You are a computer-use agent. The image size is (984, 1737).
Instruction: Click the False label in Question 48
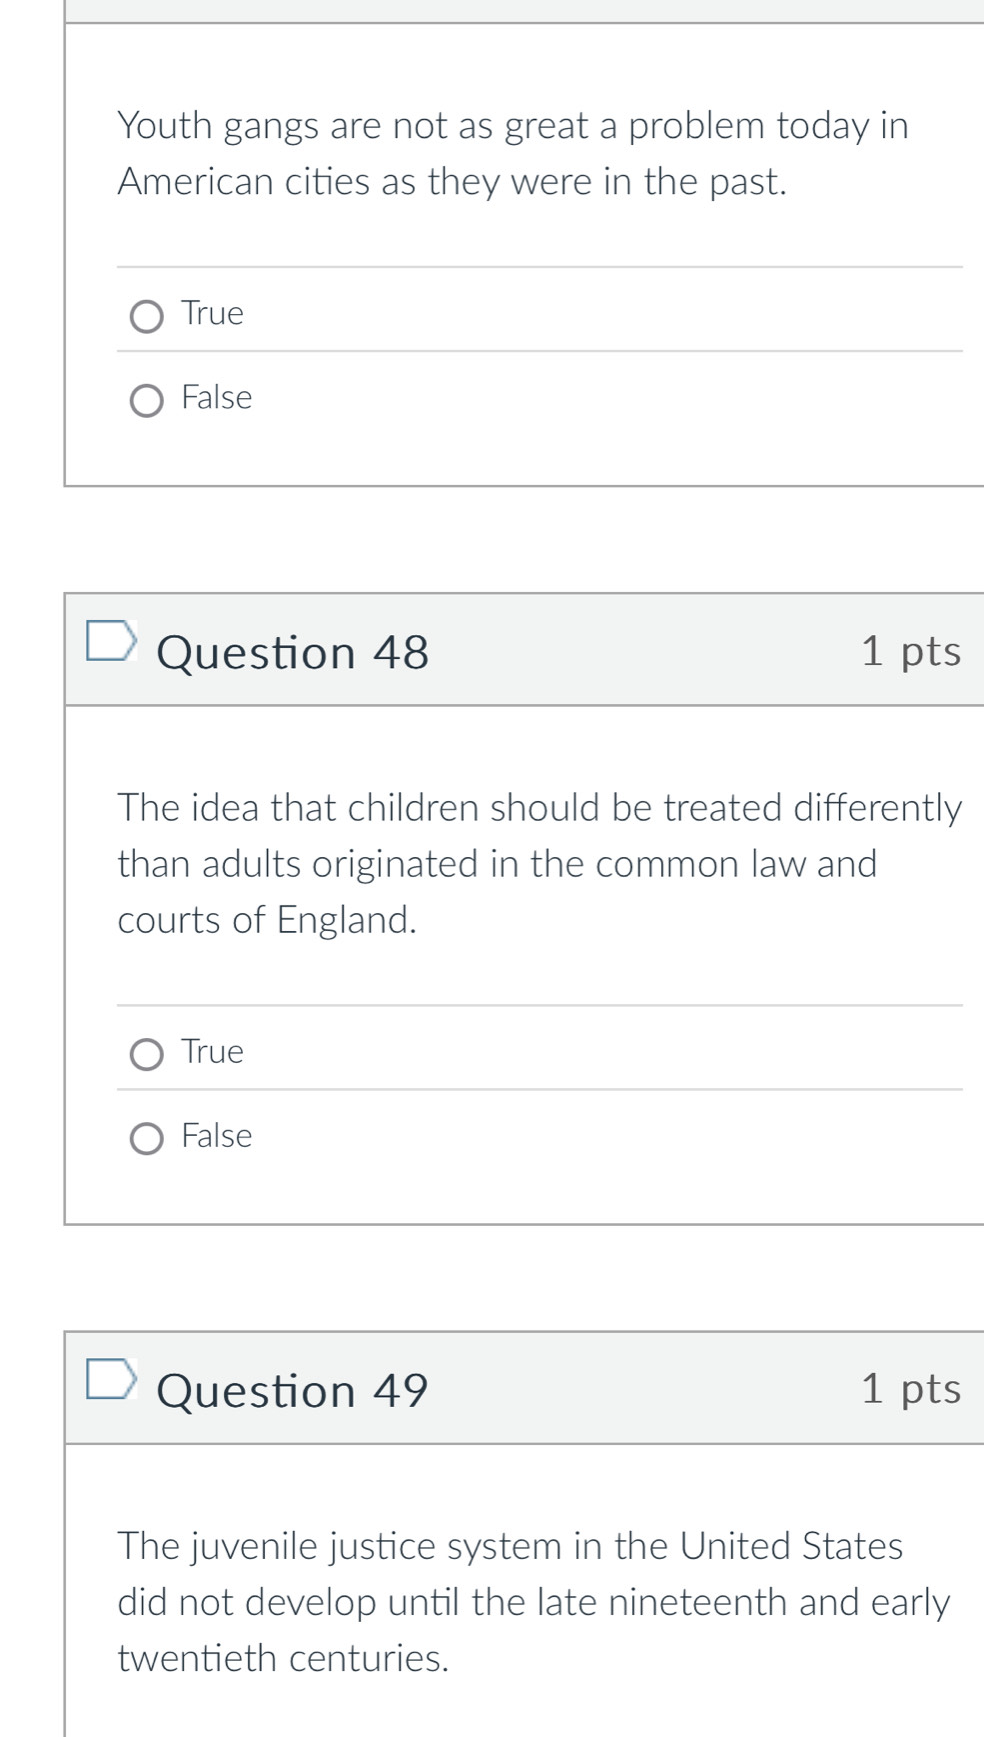(217, 1136)
